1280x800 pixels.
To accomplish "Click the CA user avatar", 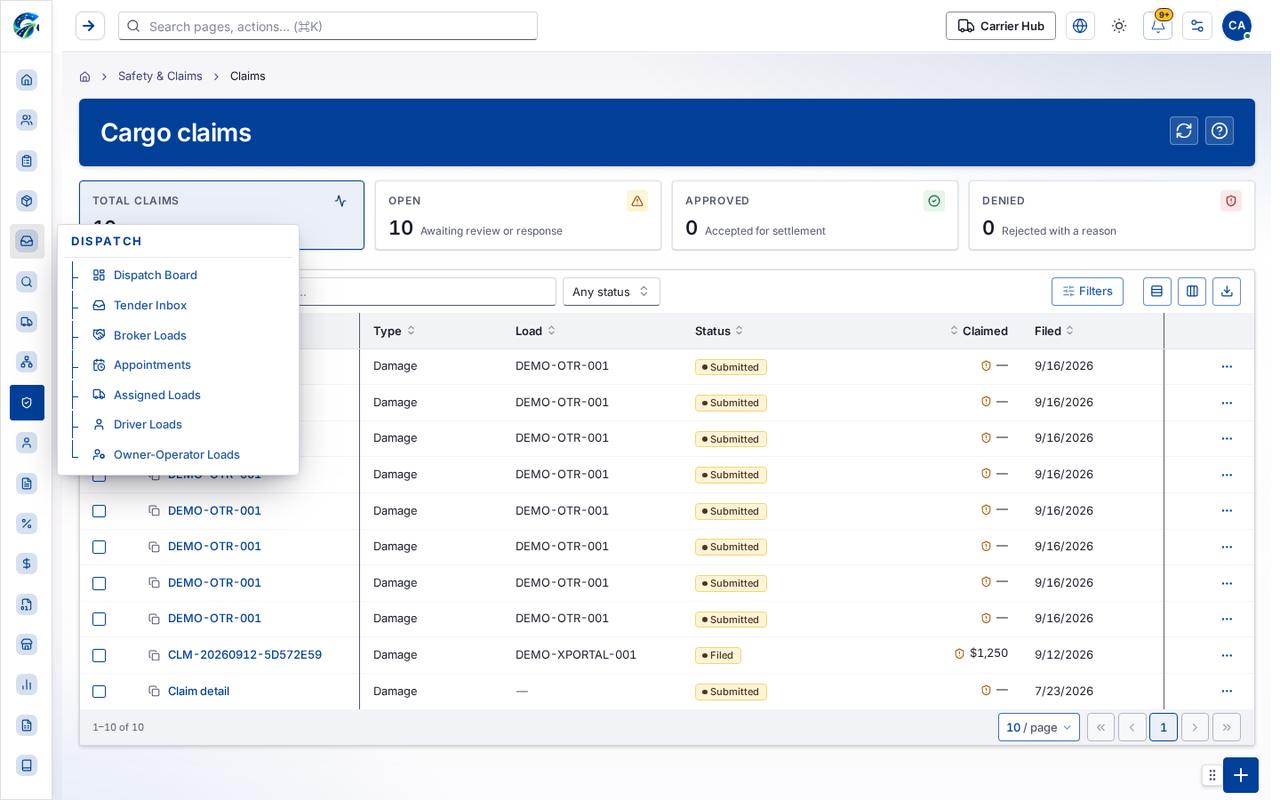I will (x=1236, y=26).
